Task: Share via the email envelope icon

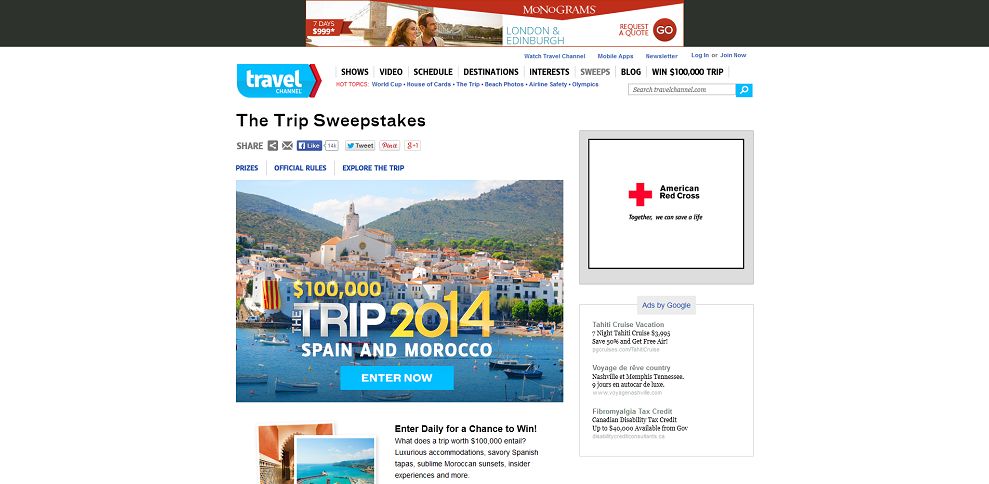Action: [x=288, y=146]
